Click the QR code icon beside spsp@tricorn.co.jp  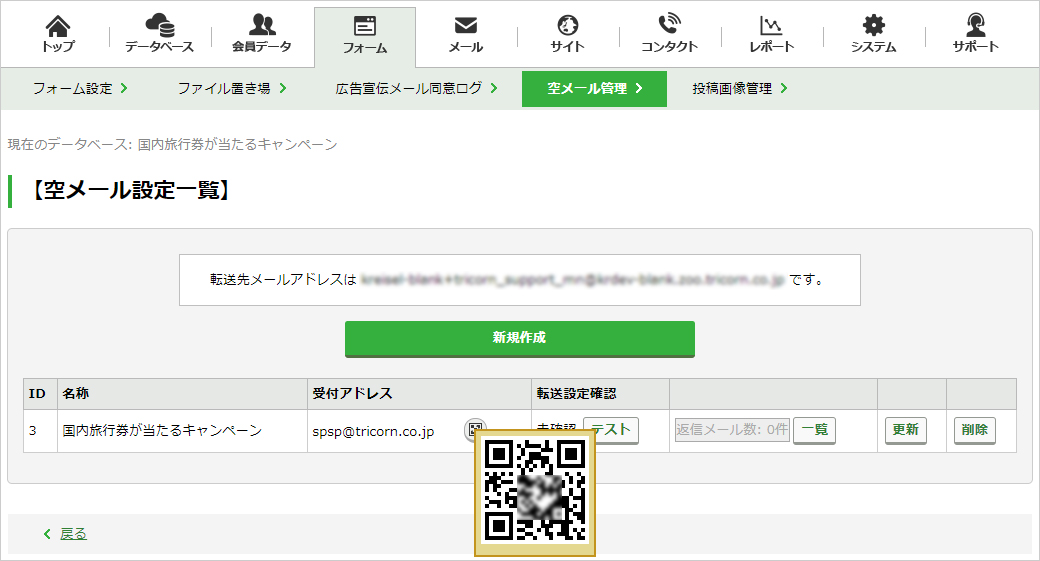(x=475, y=429)
